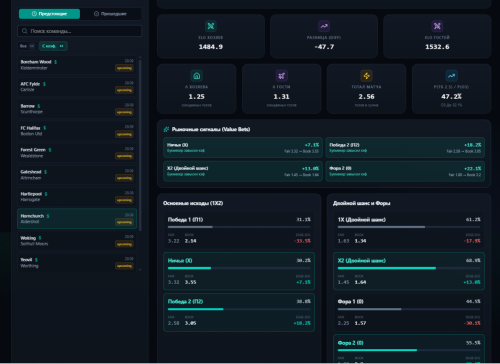Select the highlighted Hornchurch vs Aldershot match
The height and width of the screenshot is (364, 500).
click(77, 219)
